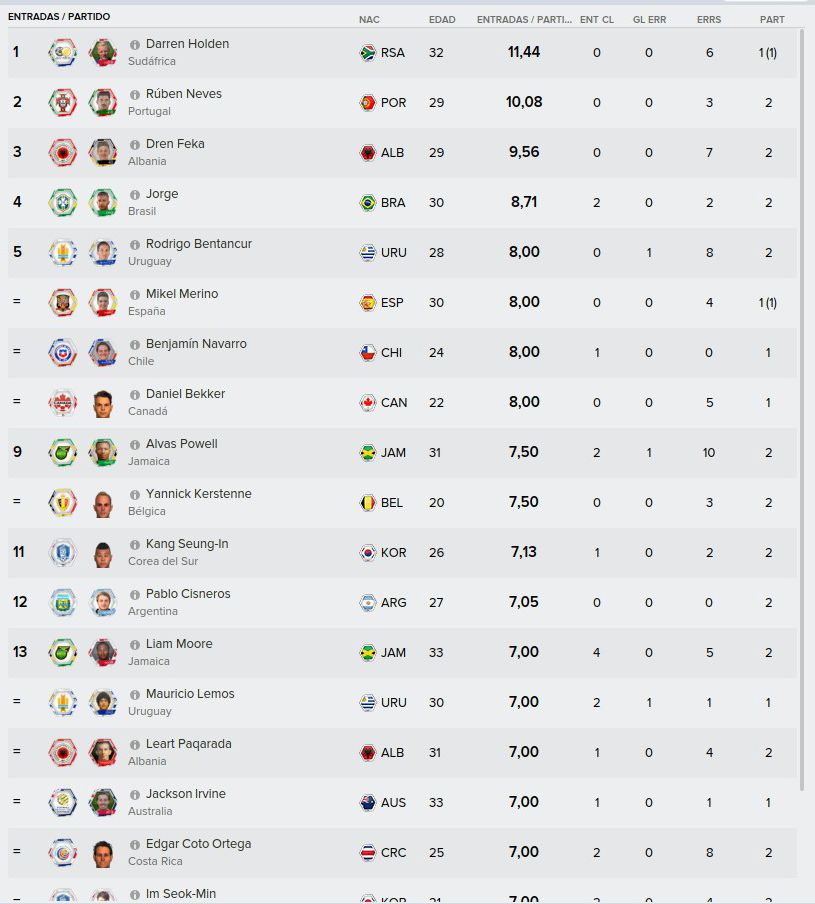Open Mauricio Lemos profile link

[x=190, y=694]
